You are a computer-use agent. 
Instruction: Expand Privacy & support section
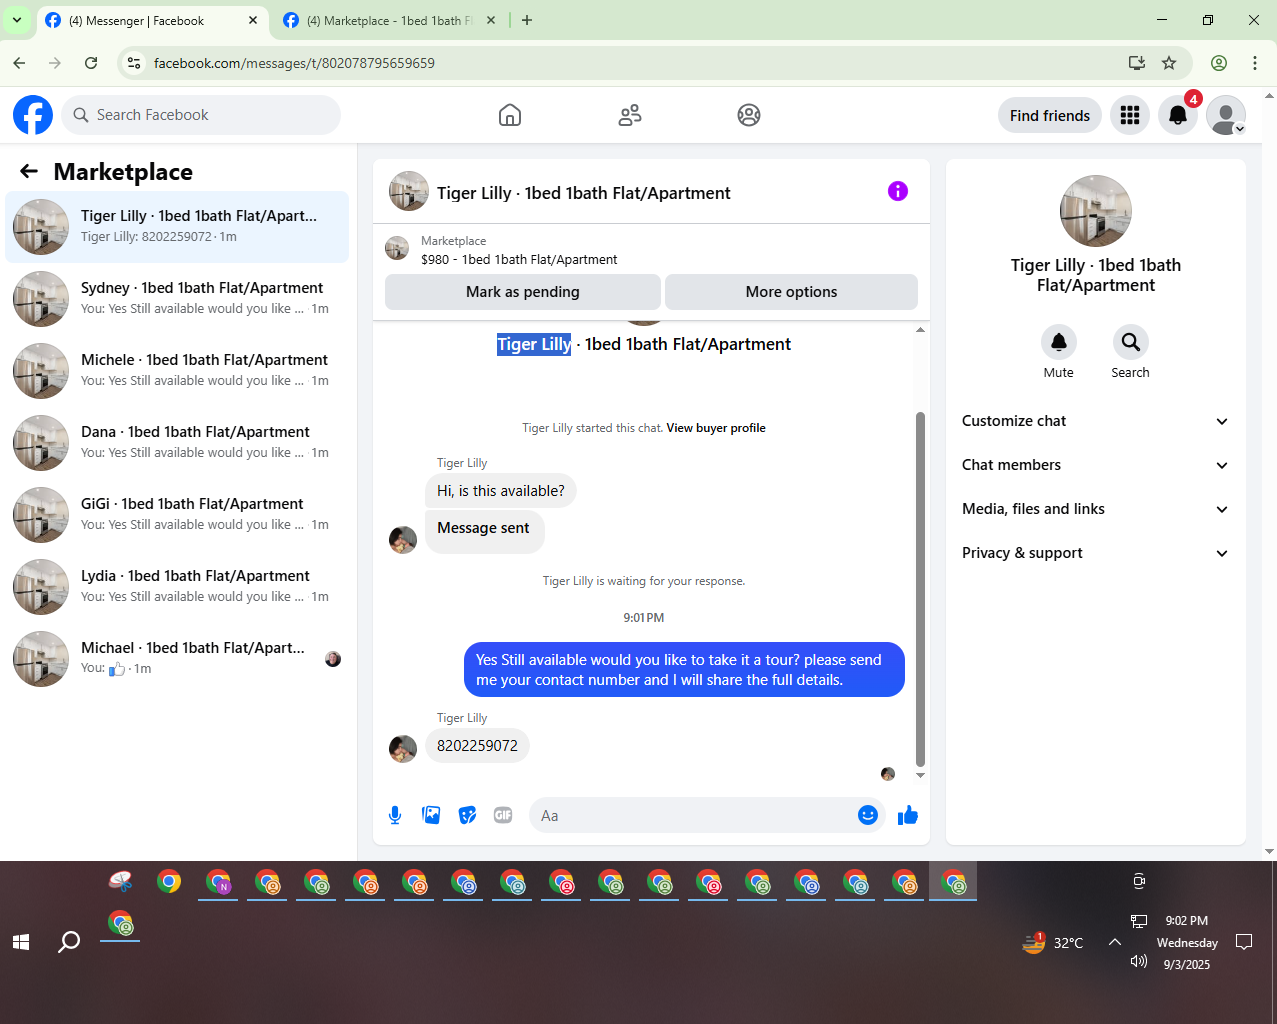tap(1095, 553)
